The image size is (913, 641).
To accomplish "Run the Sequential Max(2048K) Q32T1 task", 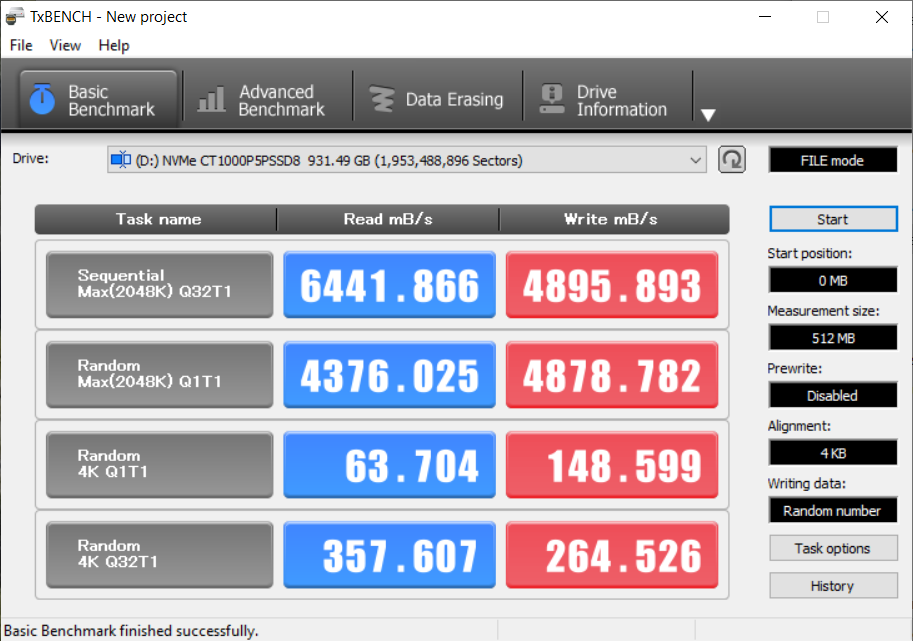I will click(159, 285).
